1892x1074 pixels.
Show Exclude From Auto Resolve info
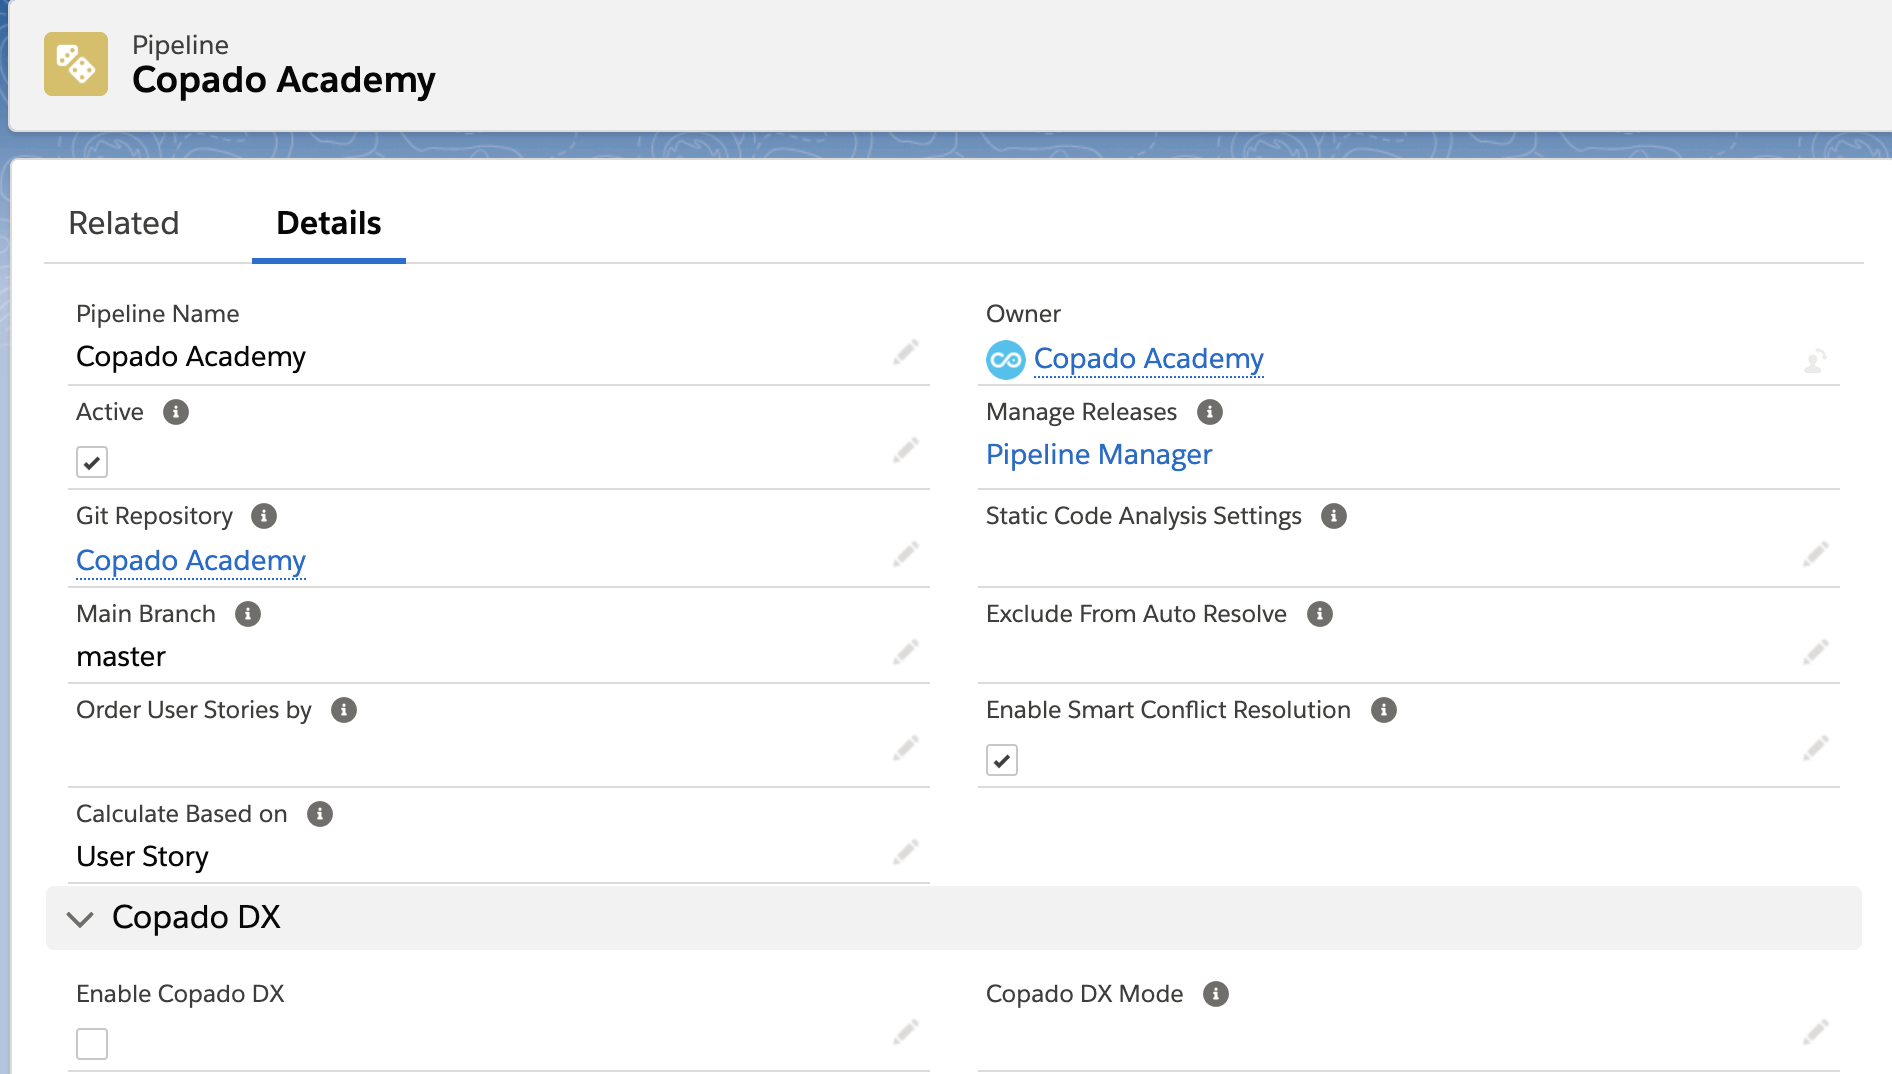1320,614
